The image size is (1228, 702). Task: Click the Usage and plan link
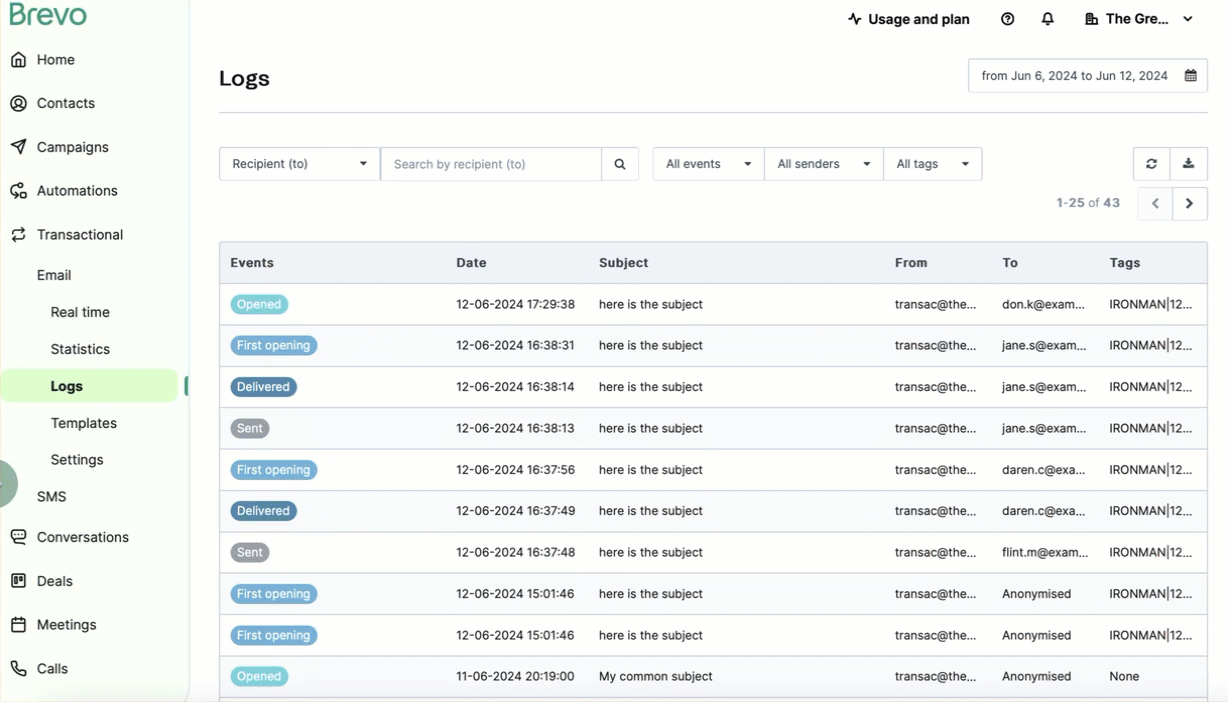(x=908, y=19)
